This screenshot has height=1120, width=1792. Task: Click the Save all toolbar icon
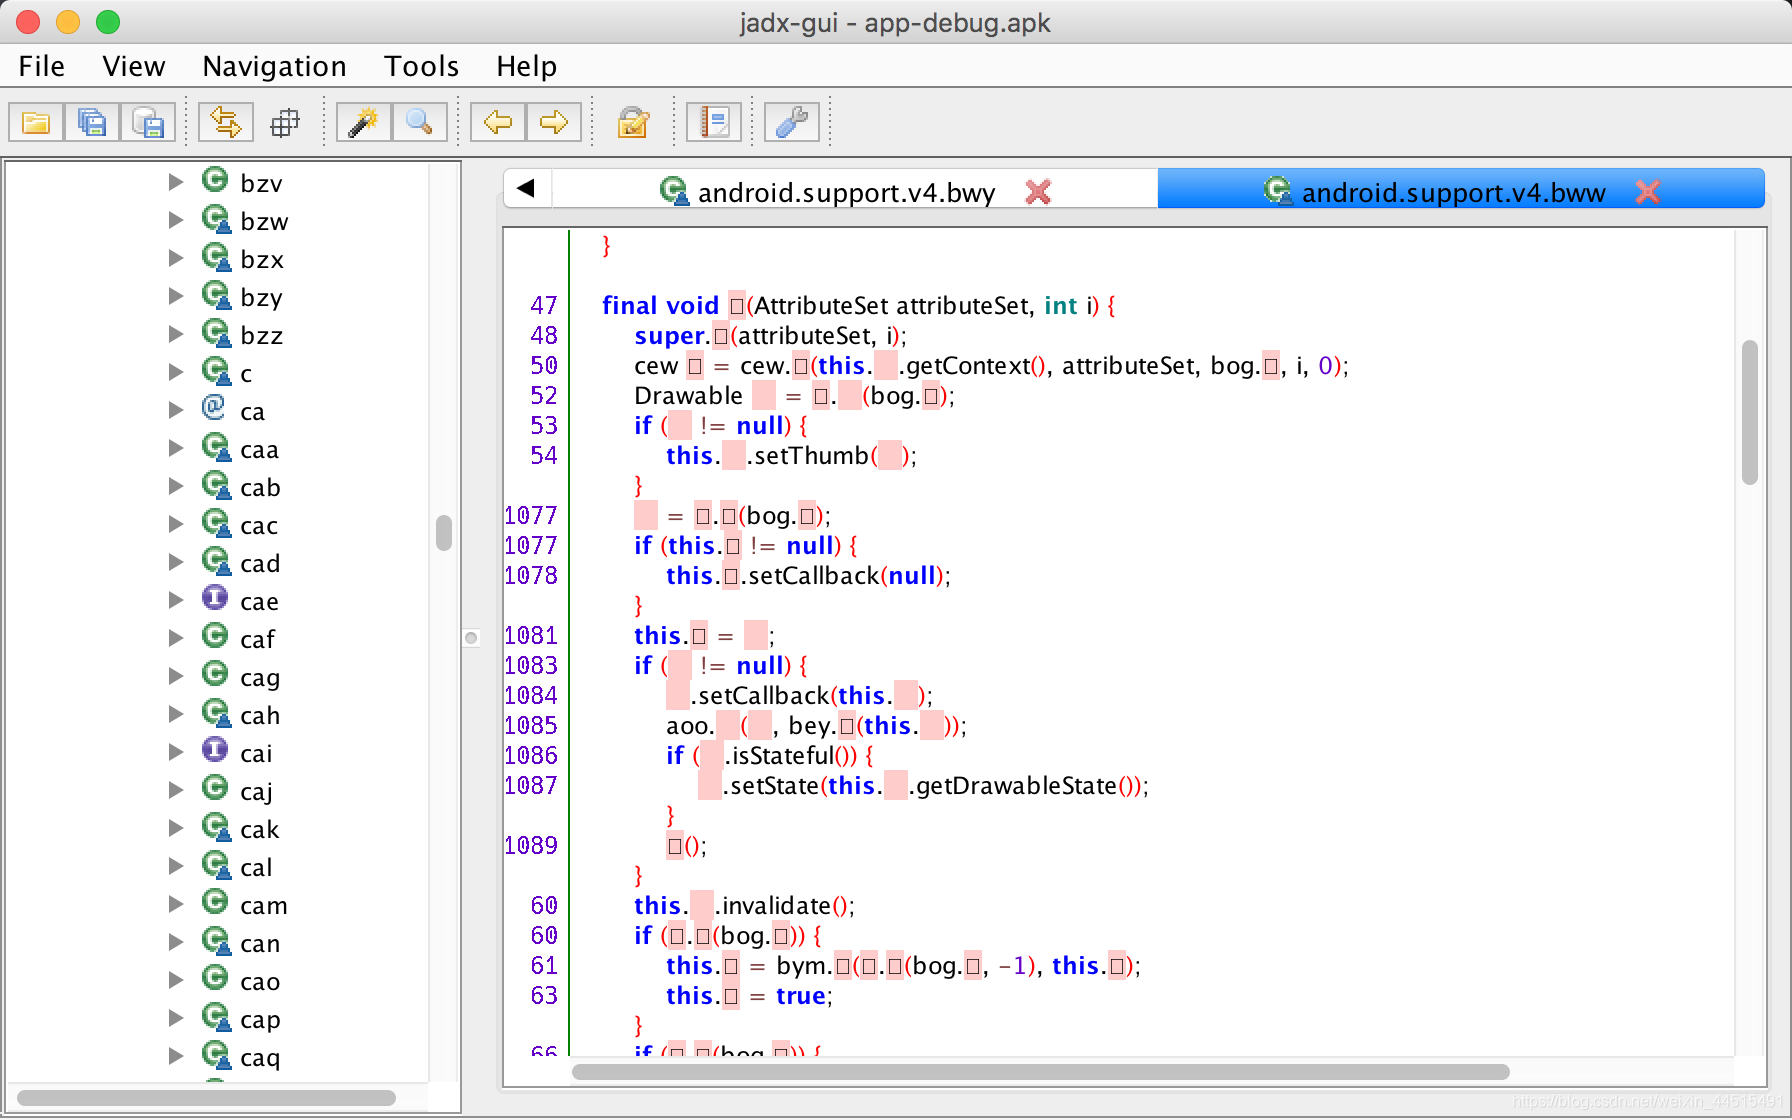tap(92, 123)
